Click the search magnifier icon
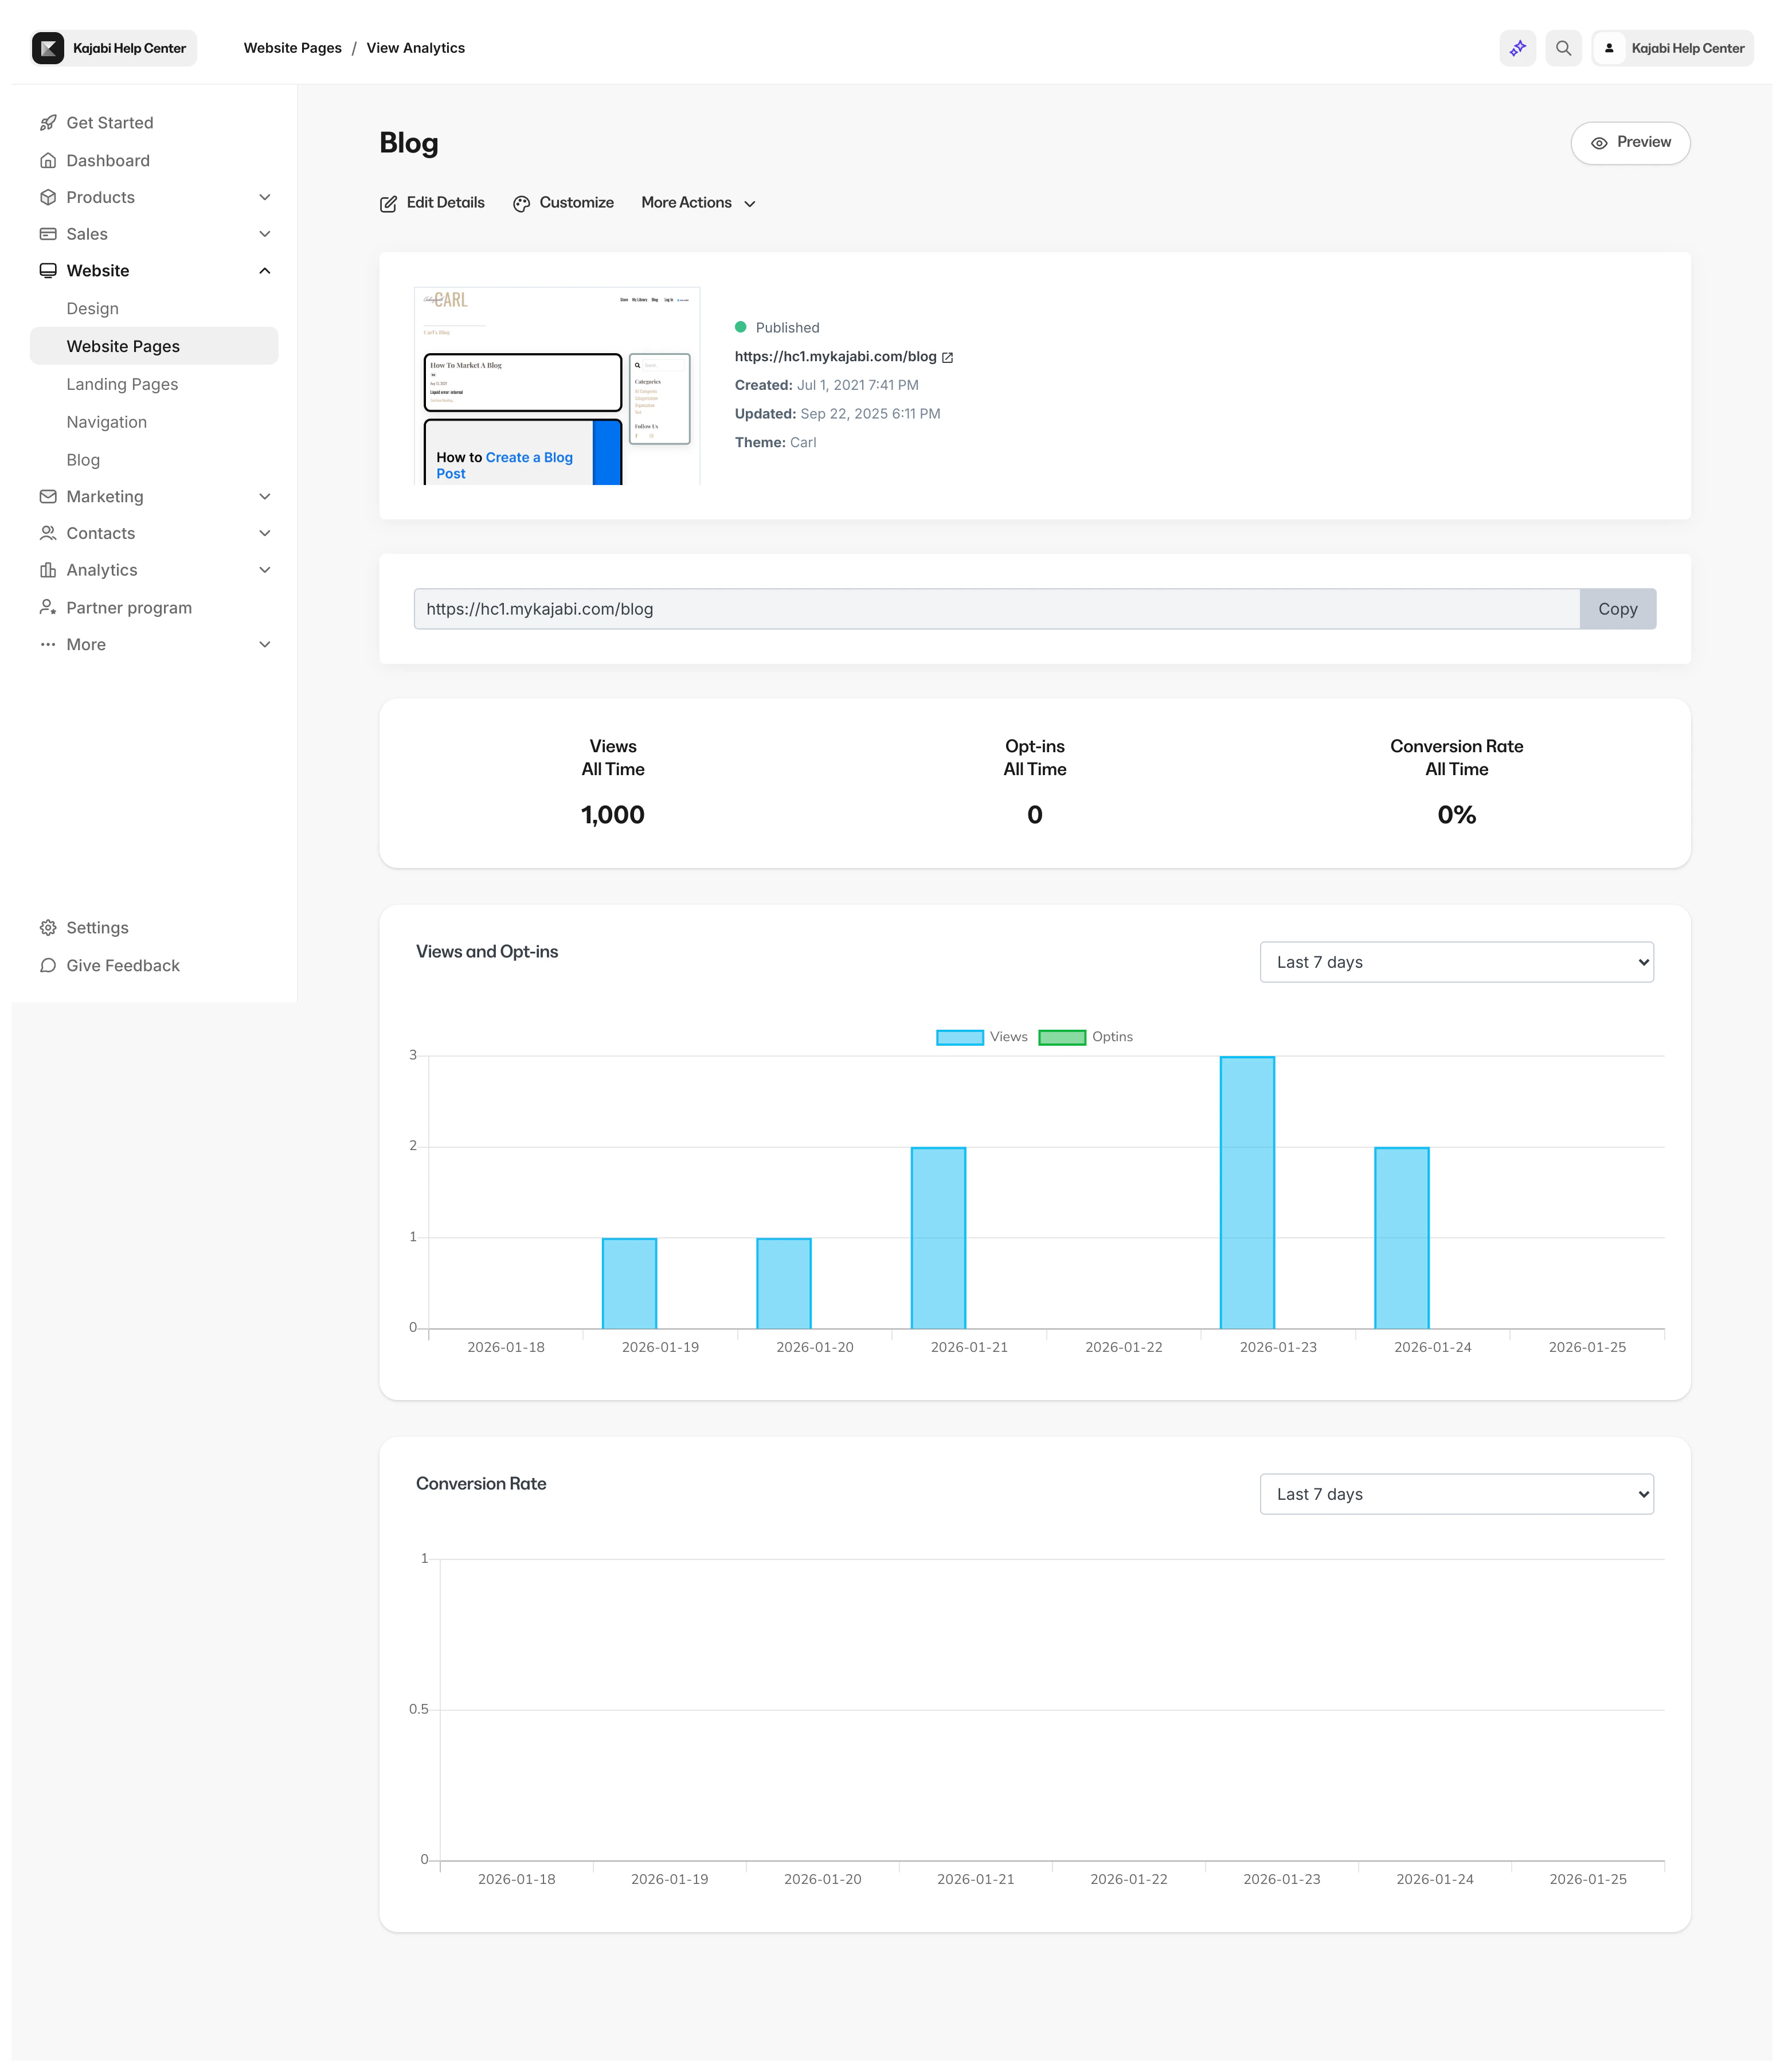Image resolution: width=1784 pixels, height=2072 pixels. coord(1564,47)
